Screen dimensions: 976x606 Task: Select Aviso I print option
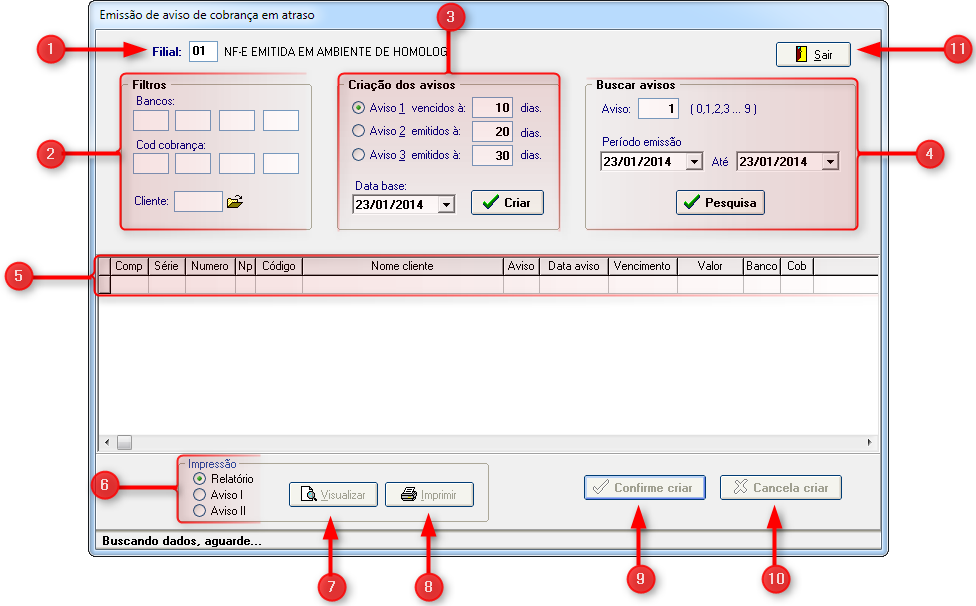coord(199,495)
